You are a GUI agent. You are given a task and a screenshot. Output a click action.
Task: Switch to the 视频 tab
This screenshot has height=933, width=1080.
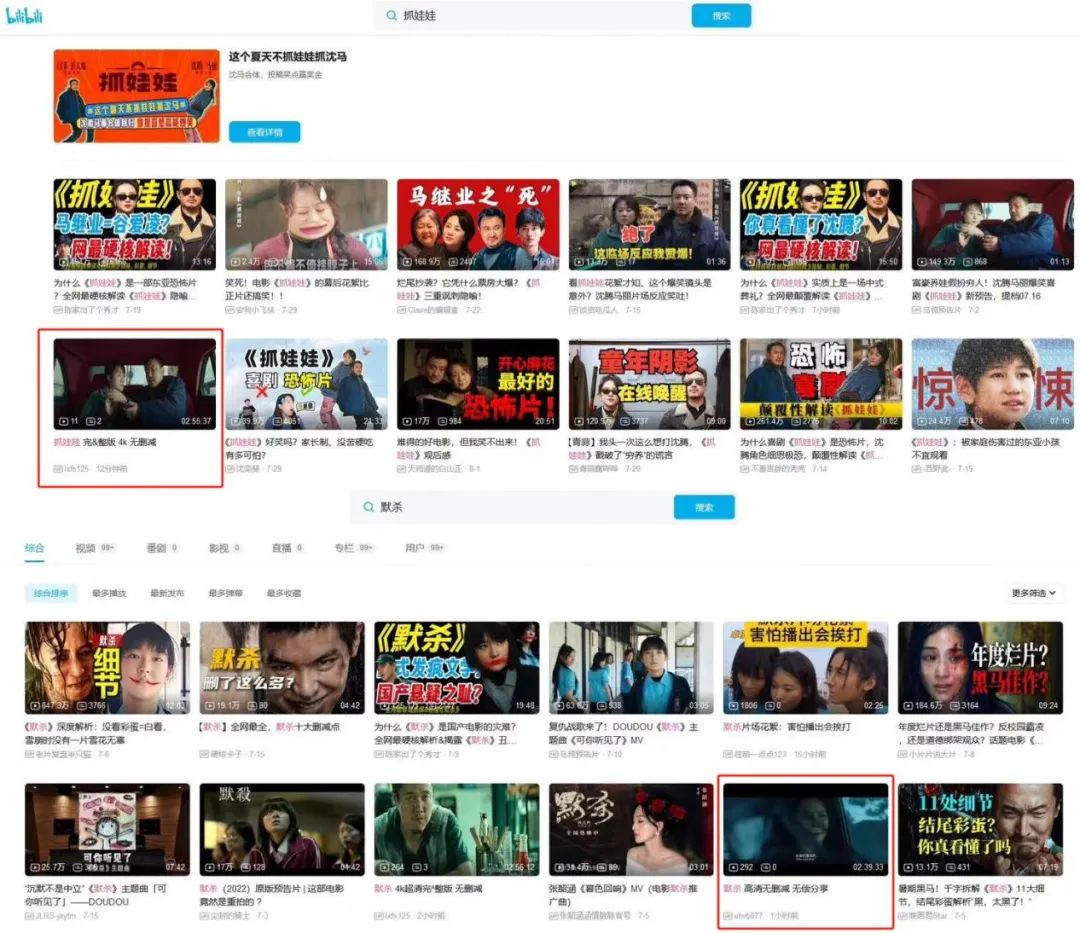click(x=94, y=548)
